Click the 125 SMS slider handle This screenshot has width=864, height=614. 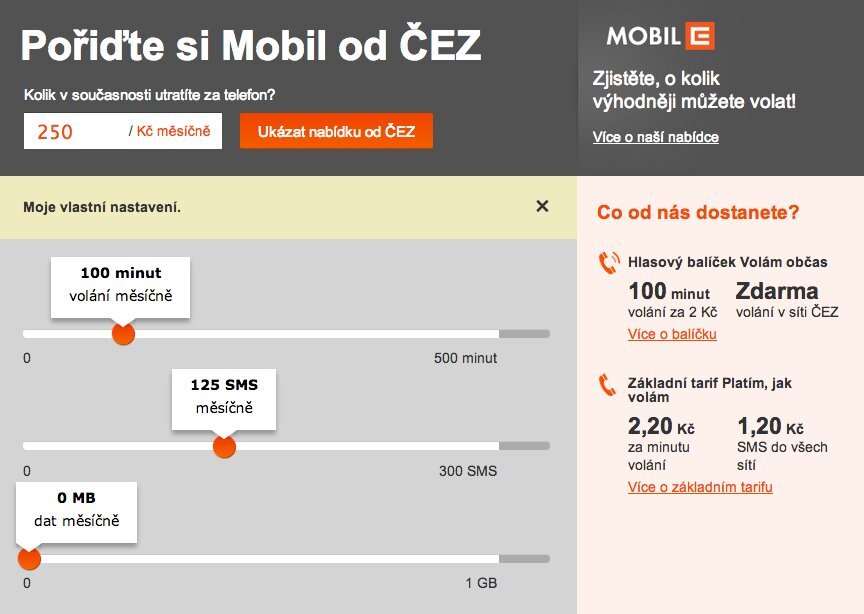tap(224, 446)
